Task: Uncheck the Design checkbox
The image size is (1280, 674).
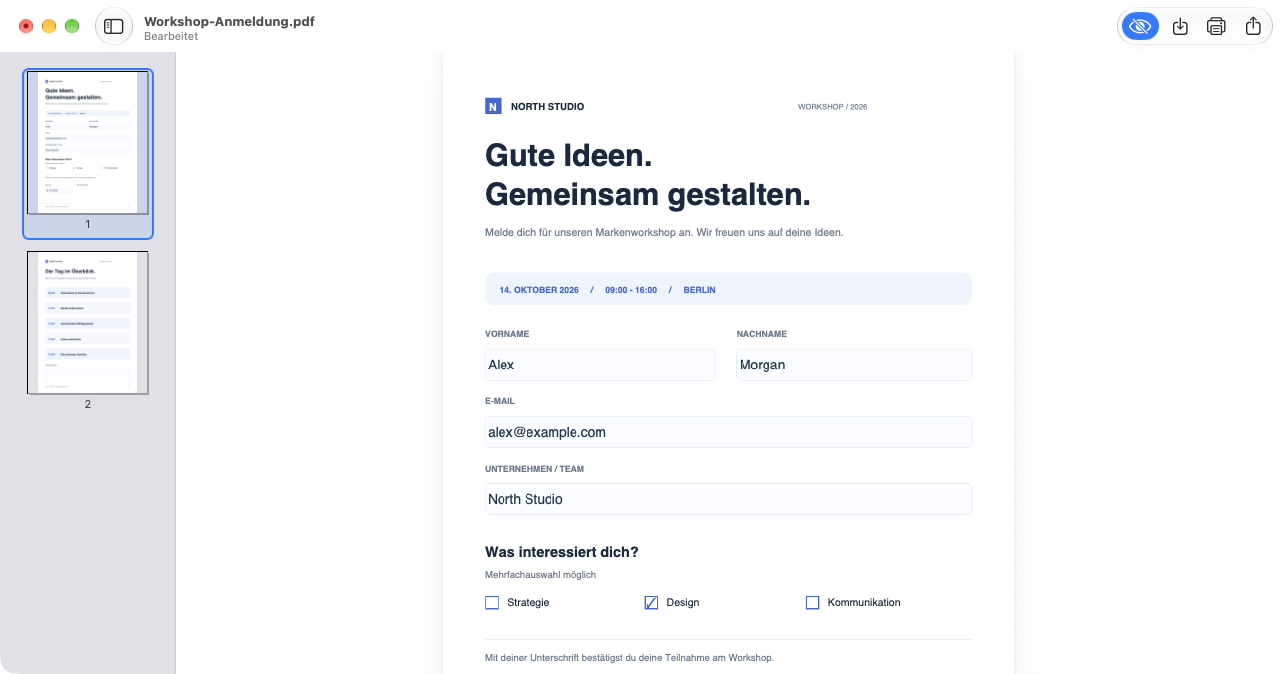Action: (x=651, y=603)
